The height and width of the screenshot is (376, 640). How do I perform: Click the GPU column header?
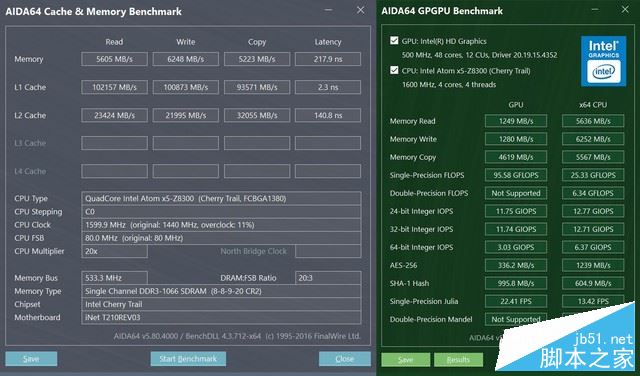[x=516, y=105]
